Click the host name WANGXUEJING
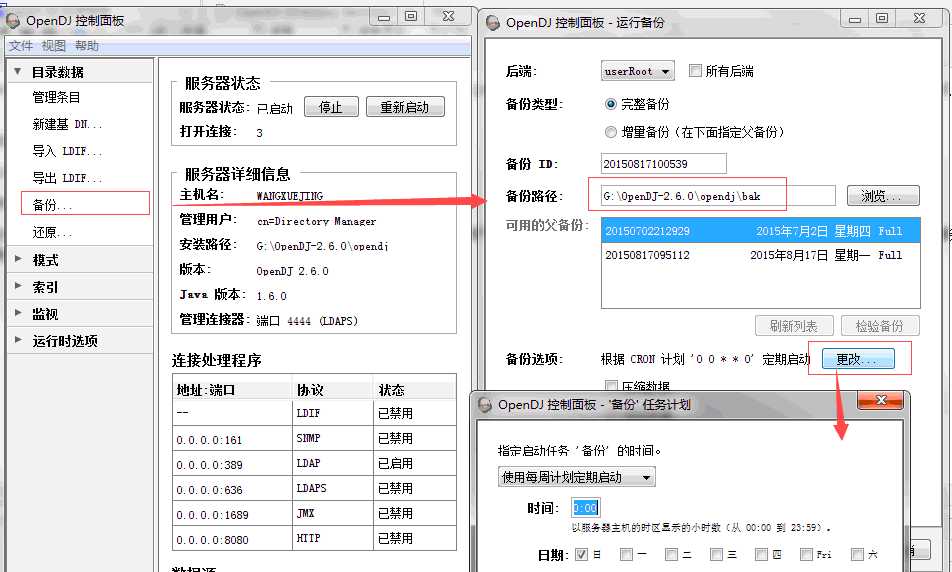 point(290,196)
